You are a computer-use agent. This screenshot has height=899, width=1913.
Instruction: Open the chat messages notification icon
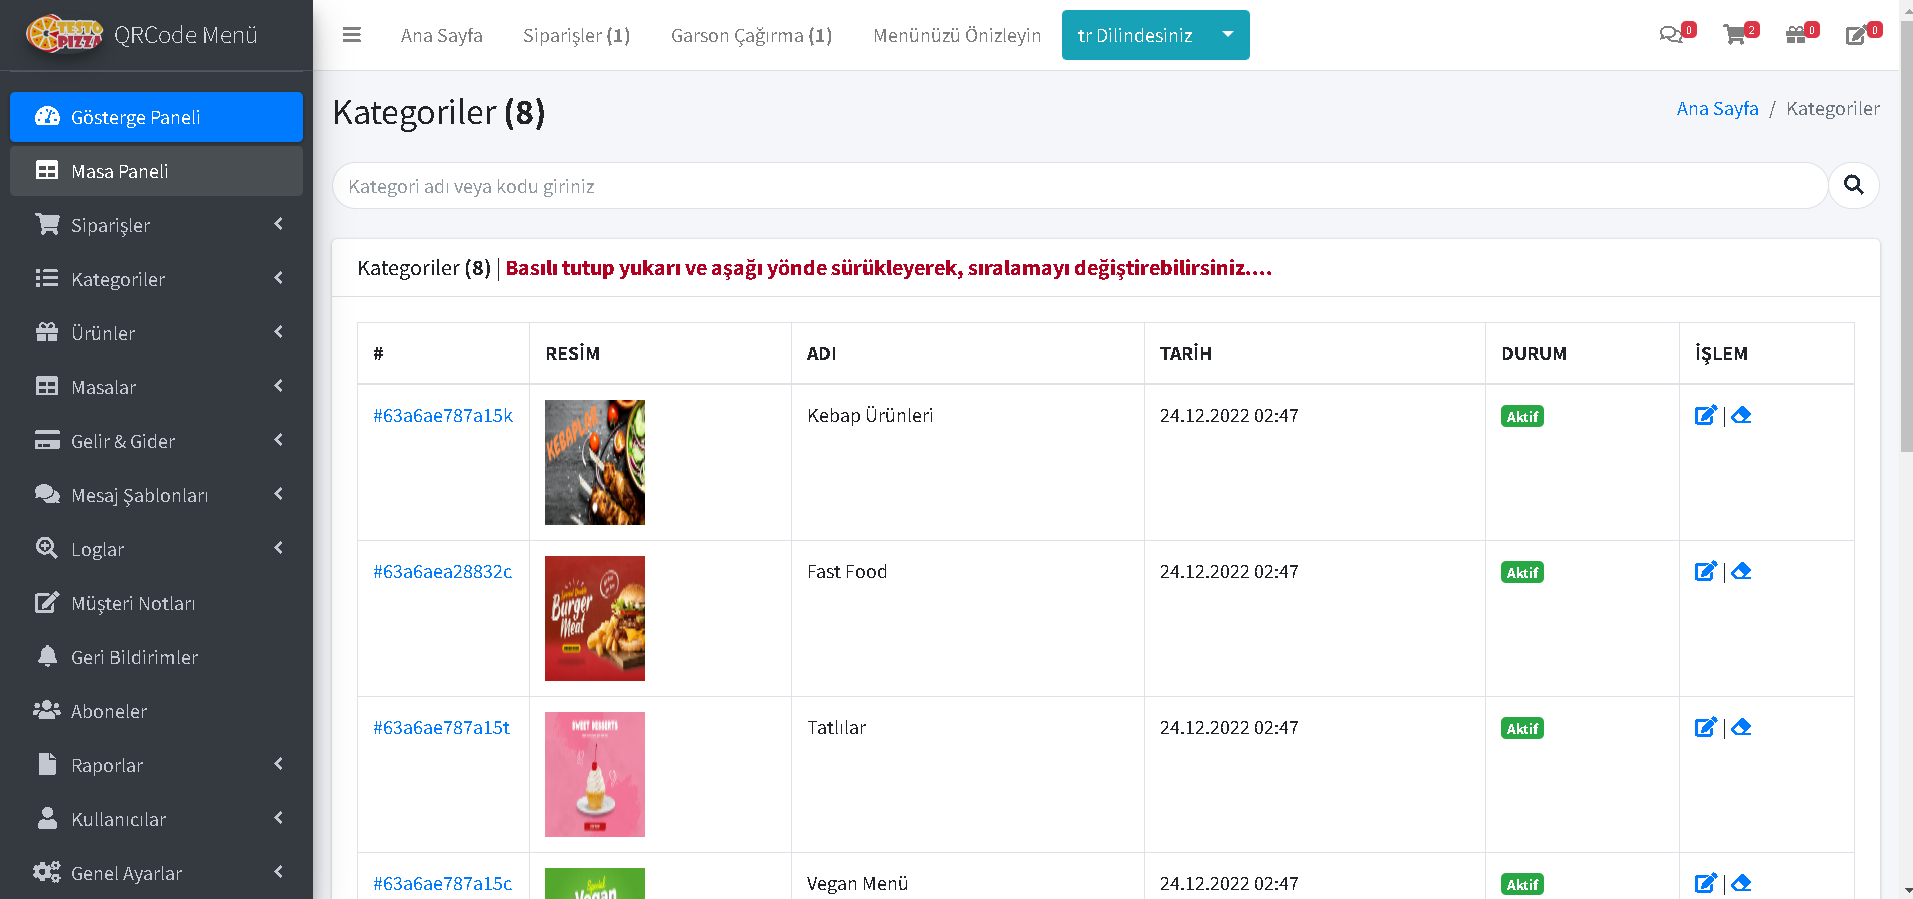pyautogui.click(x=1670, y=35)
